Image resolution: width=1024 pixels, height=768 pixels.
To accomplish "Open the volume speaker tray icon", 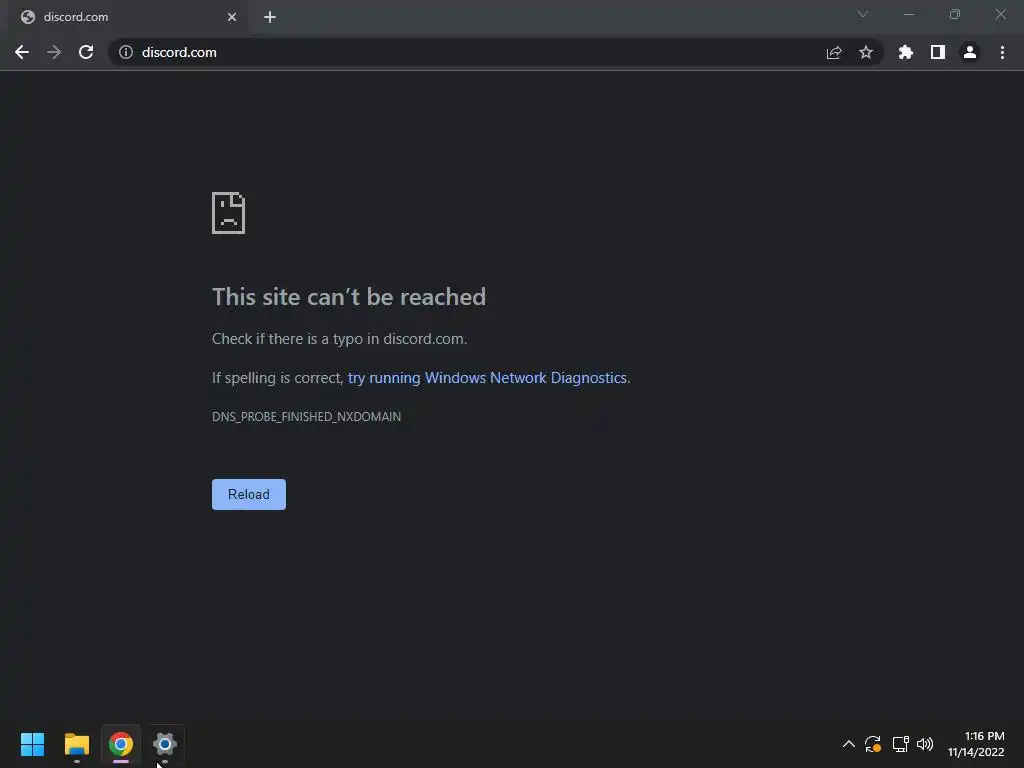I will (x=925, y=744).
